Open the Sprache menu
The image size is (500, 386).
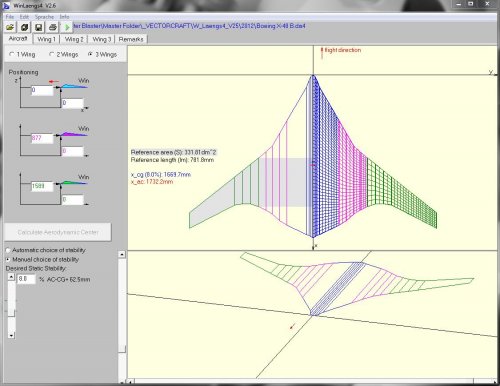[44, 16]
